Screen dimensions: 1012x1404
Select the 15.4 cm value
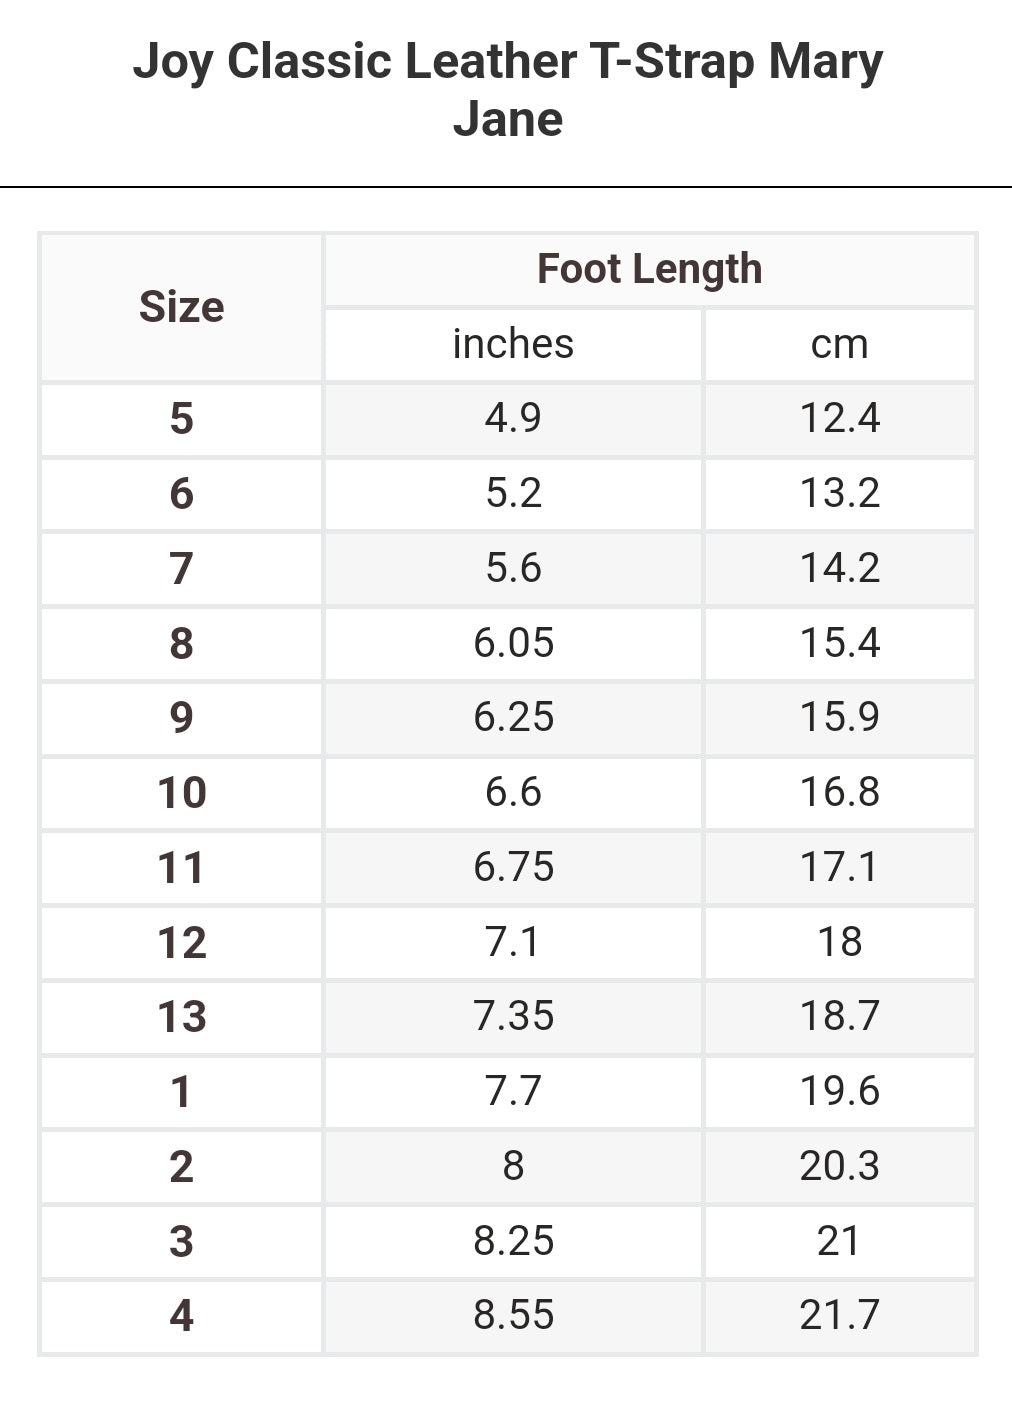pyautogui.click(x=839, y=643)
